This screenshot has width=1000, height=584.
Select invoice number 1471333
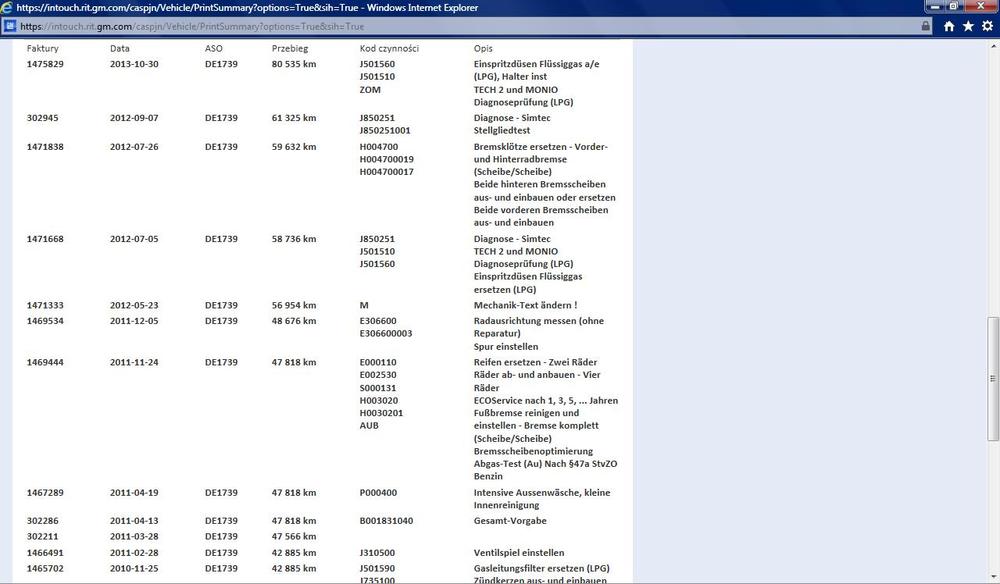tap(45, 305)
